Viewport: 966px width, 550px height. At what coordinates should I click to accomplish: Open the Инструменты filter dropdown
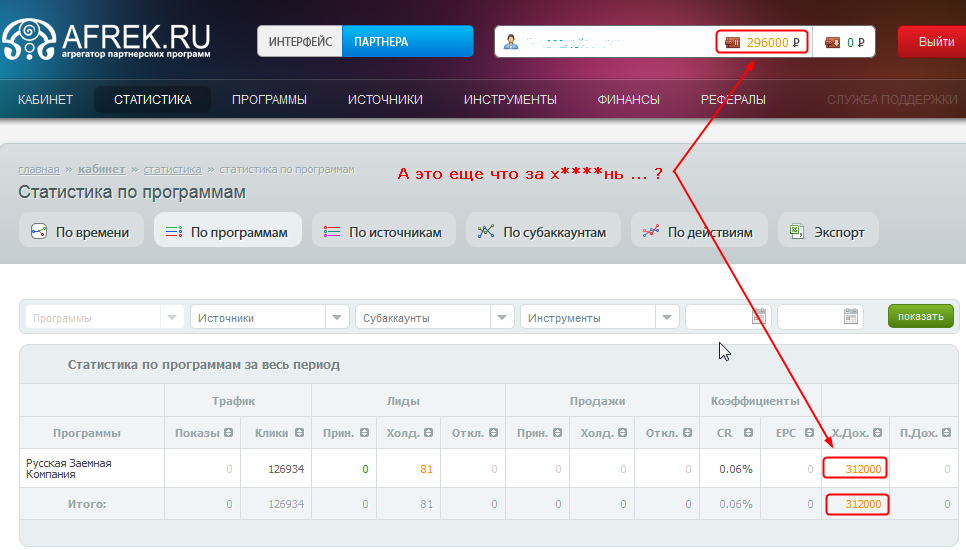667,317
